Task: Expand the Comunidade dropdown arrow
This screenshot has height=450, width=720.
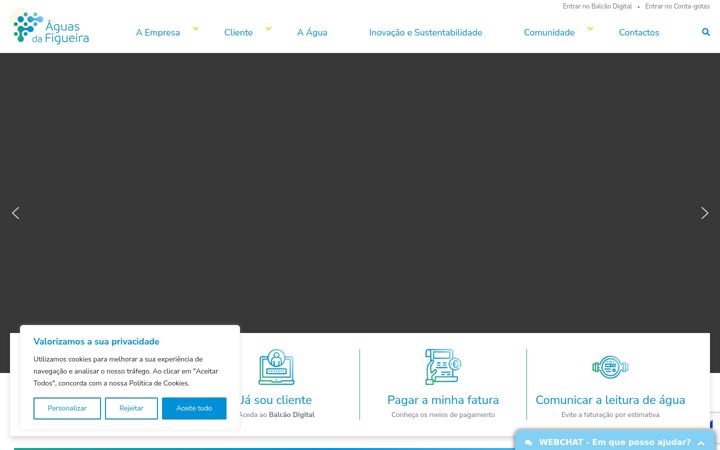Action: coord(590,28)
